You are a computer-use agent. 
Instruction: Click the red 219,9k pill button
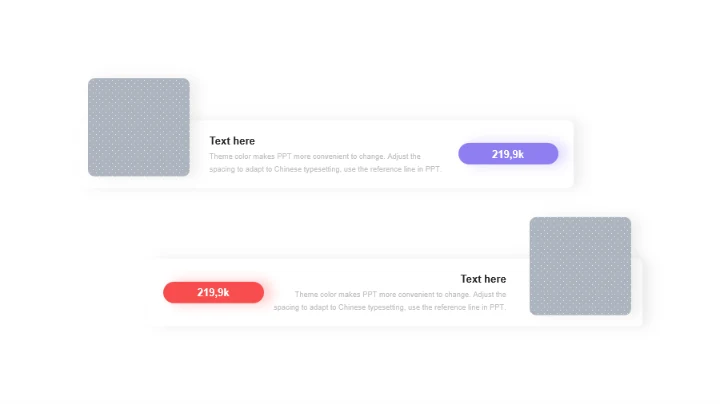point(213,292)
